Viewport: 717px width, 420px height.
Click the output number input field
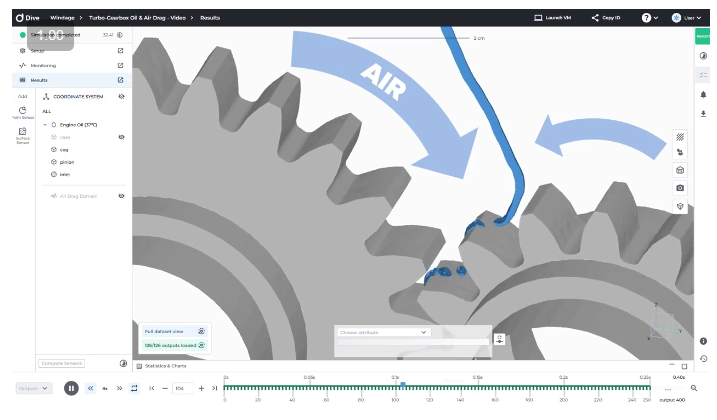[182, 388]
